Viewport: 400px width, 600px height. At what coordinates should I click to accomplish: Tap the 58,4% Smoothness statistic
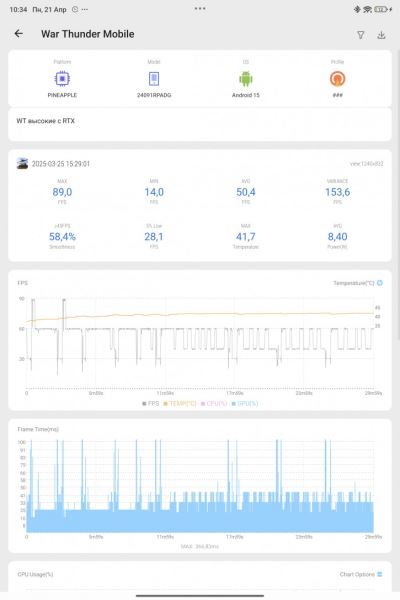(x=62, y=236)
